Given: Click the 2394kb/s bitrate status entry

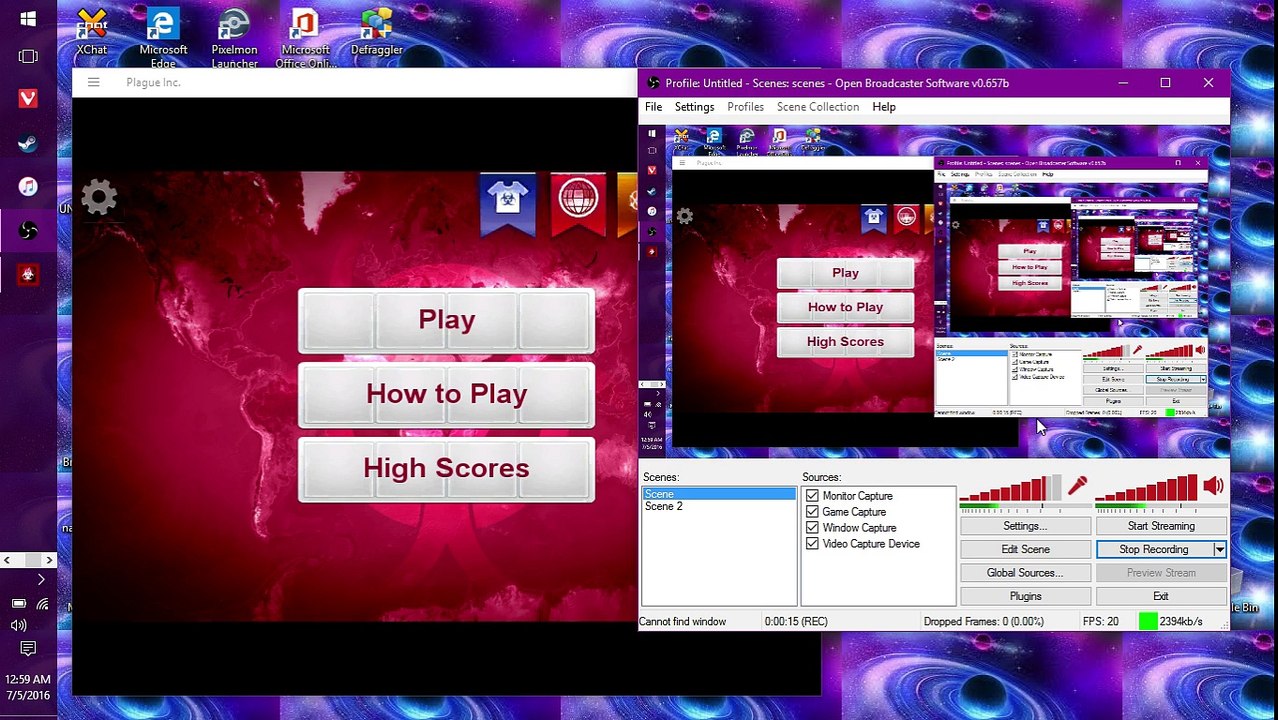Looking at the screenshot, I should point(1181,622).
